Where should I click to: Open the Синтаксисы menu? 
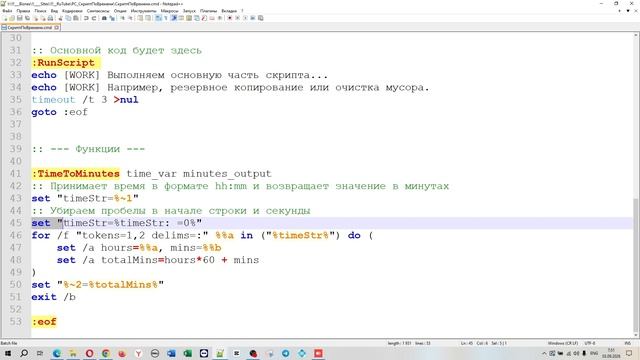(98, 11)
